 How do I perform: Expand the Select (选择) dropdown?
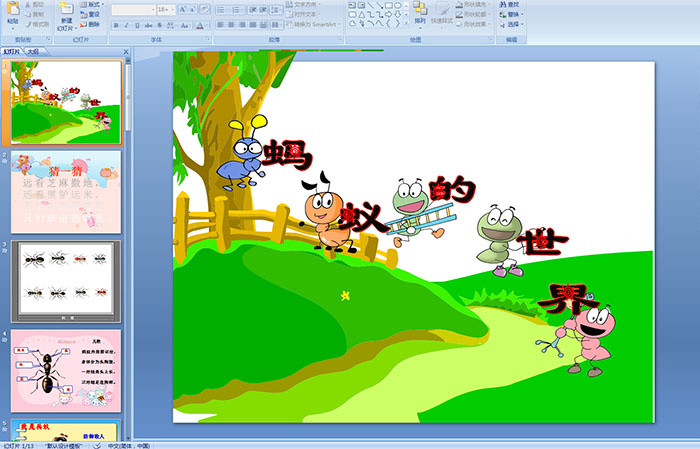(513, 24)
